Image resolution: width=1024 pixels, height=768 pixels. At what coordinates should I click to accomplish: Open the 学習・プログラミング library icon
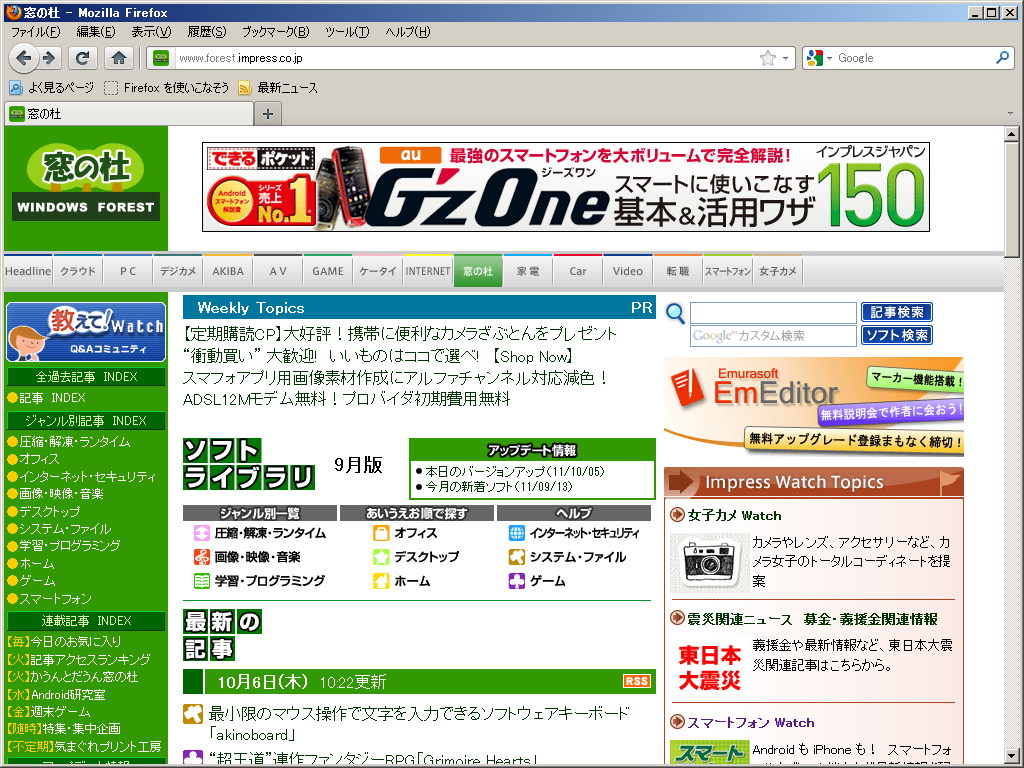tap(202, 581)
